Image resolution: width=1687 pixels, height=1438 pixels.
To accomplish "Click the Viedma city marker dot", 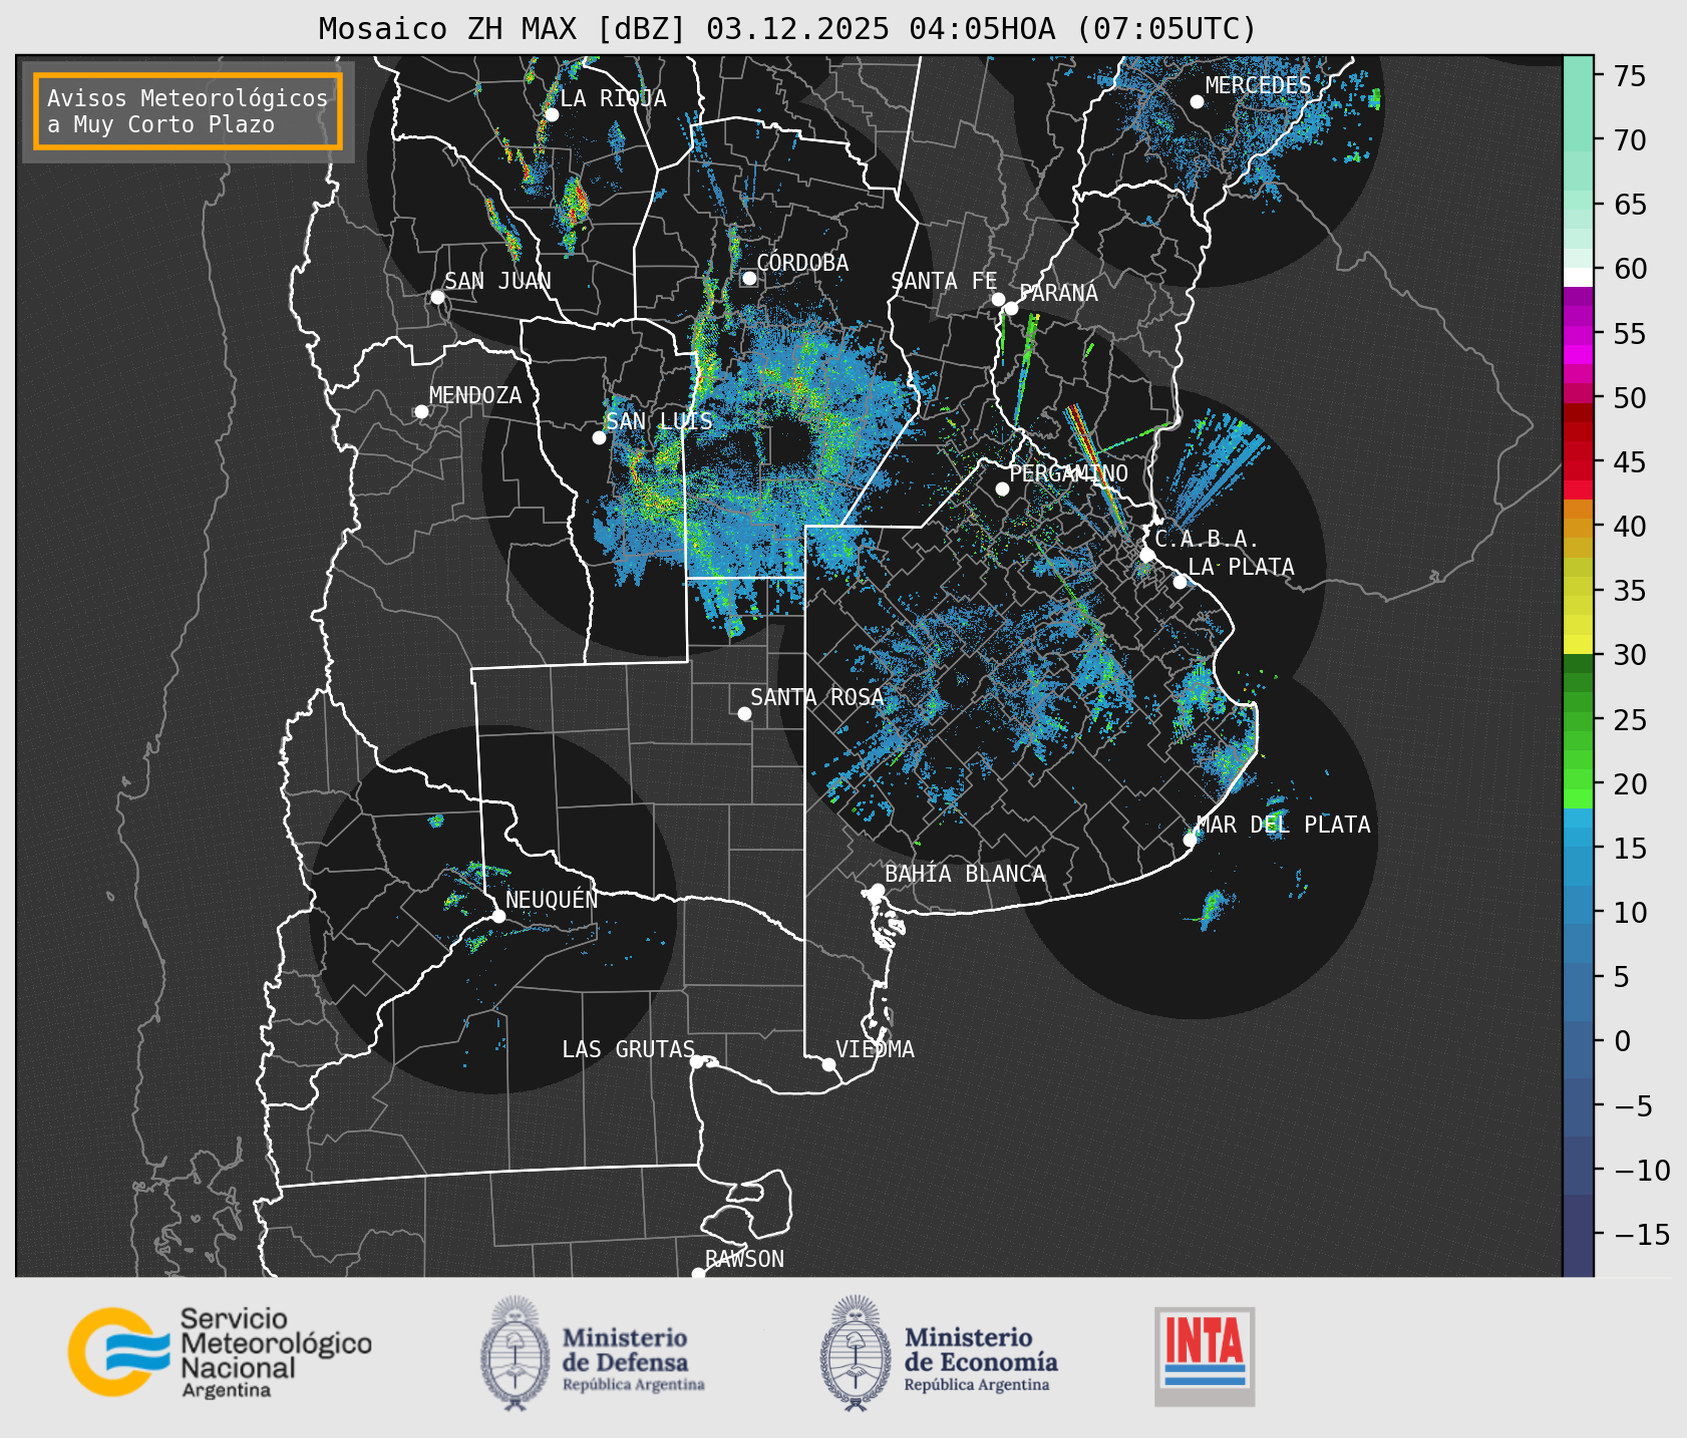I will tap(829, 1064).
